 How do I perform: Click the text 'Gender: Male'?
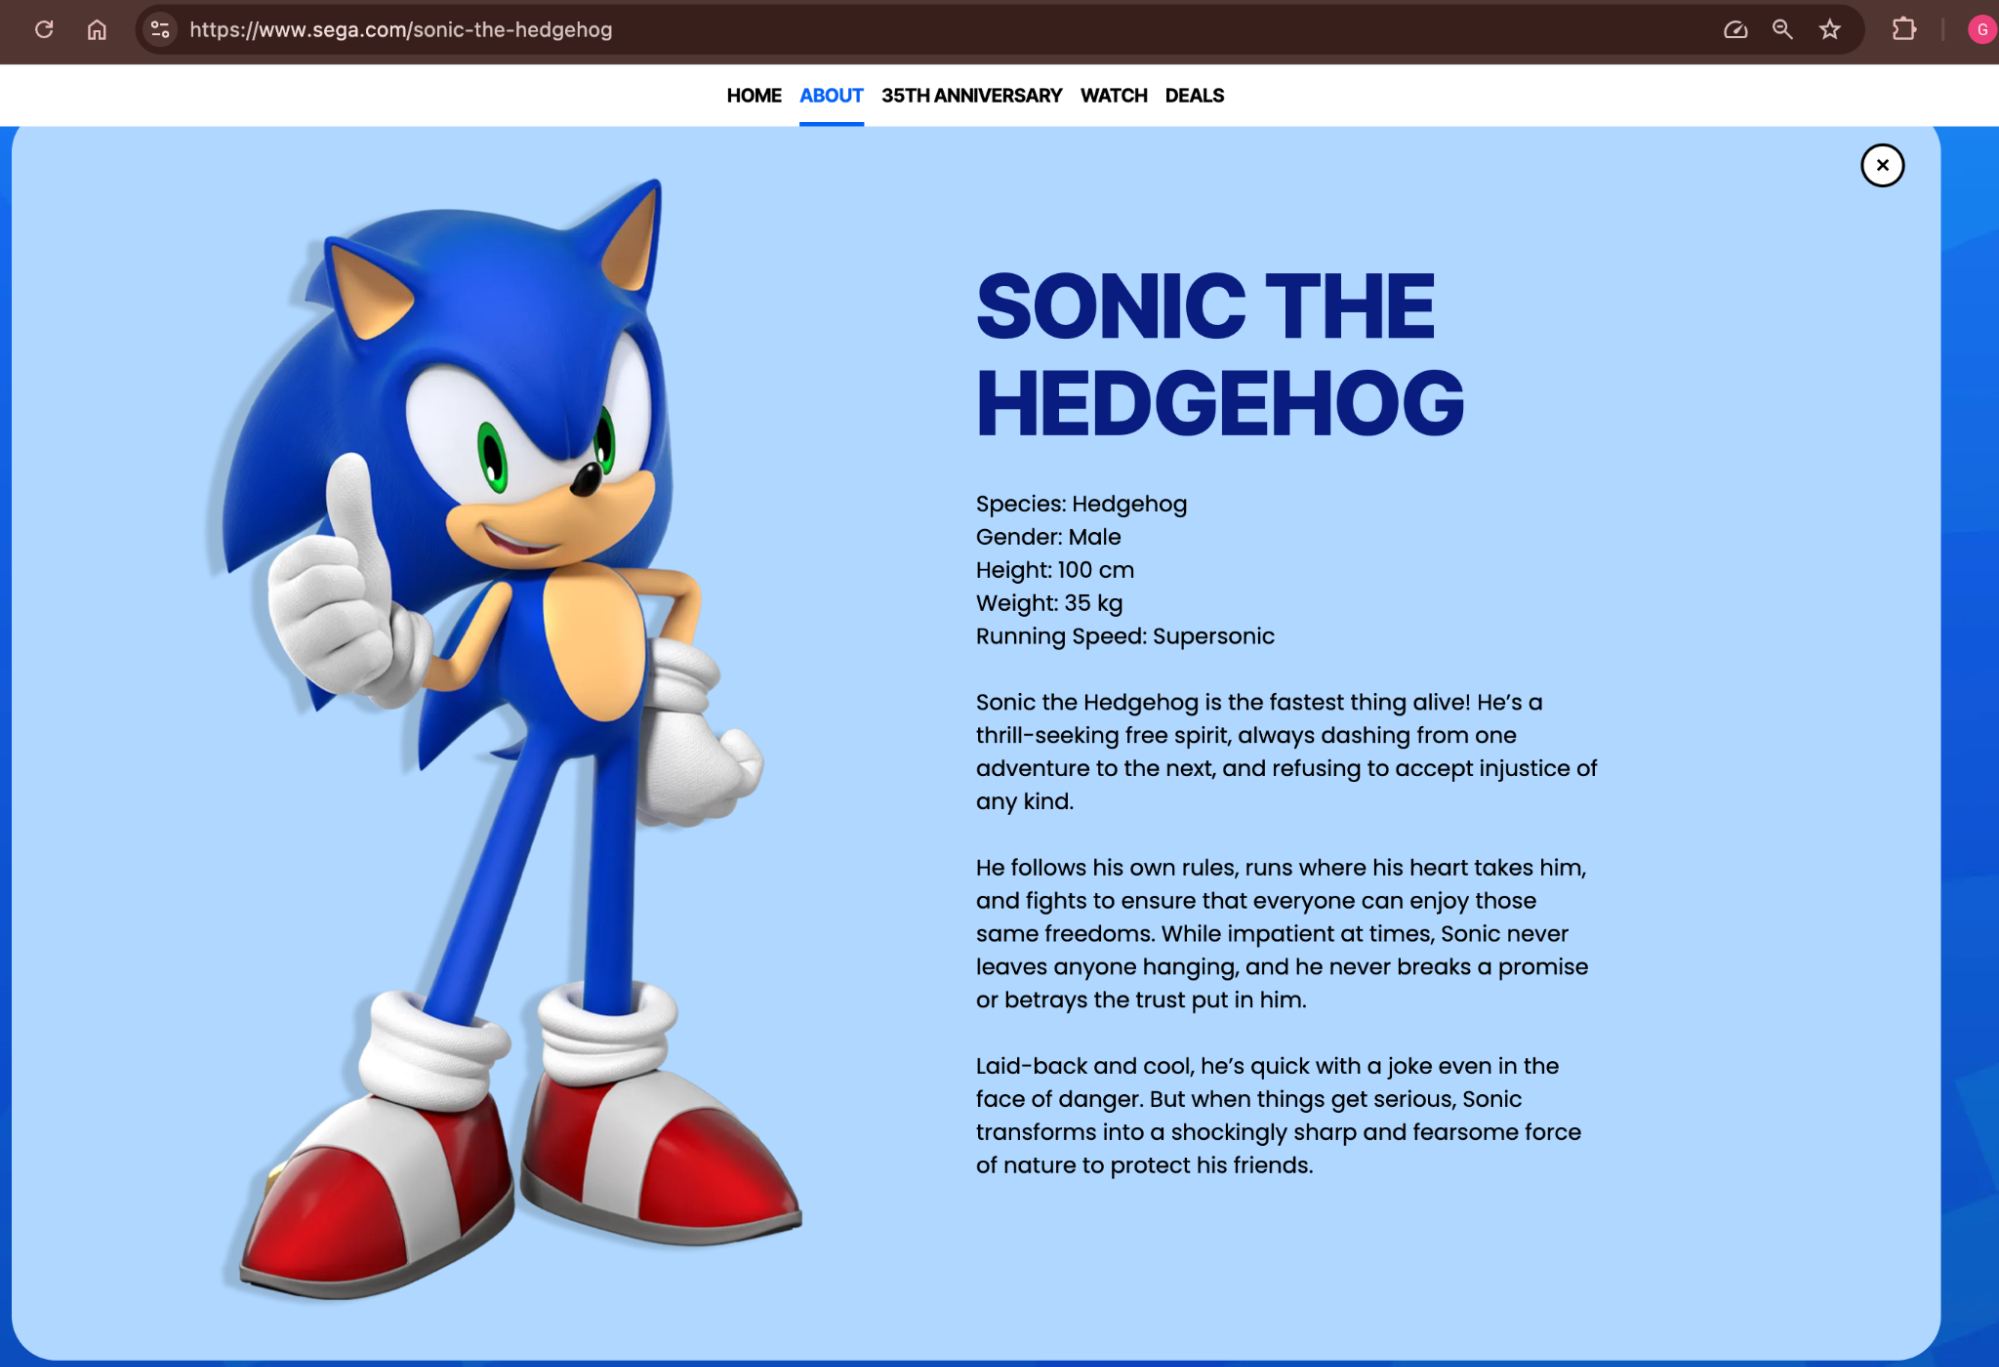[1048, 537]
